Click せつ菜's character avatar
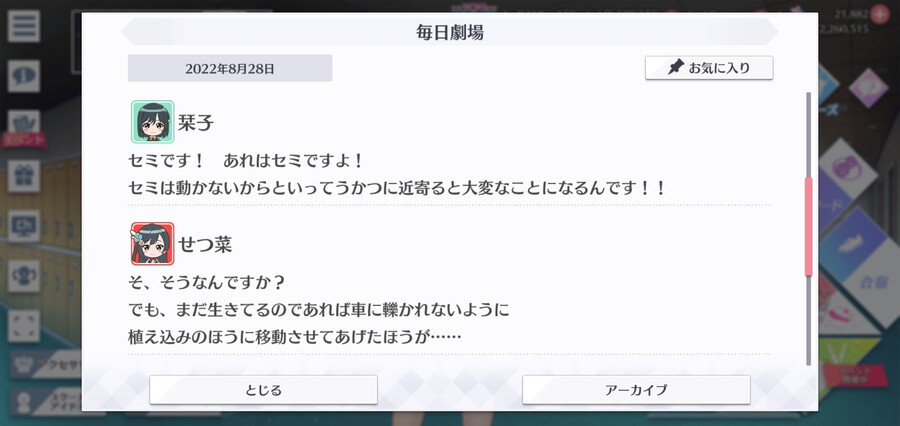The height and width of the screenshot is (426, 900). tap(153, 243)
